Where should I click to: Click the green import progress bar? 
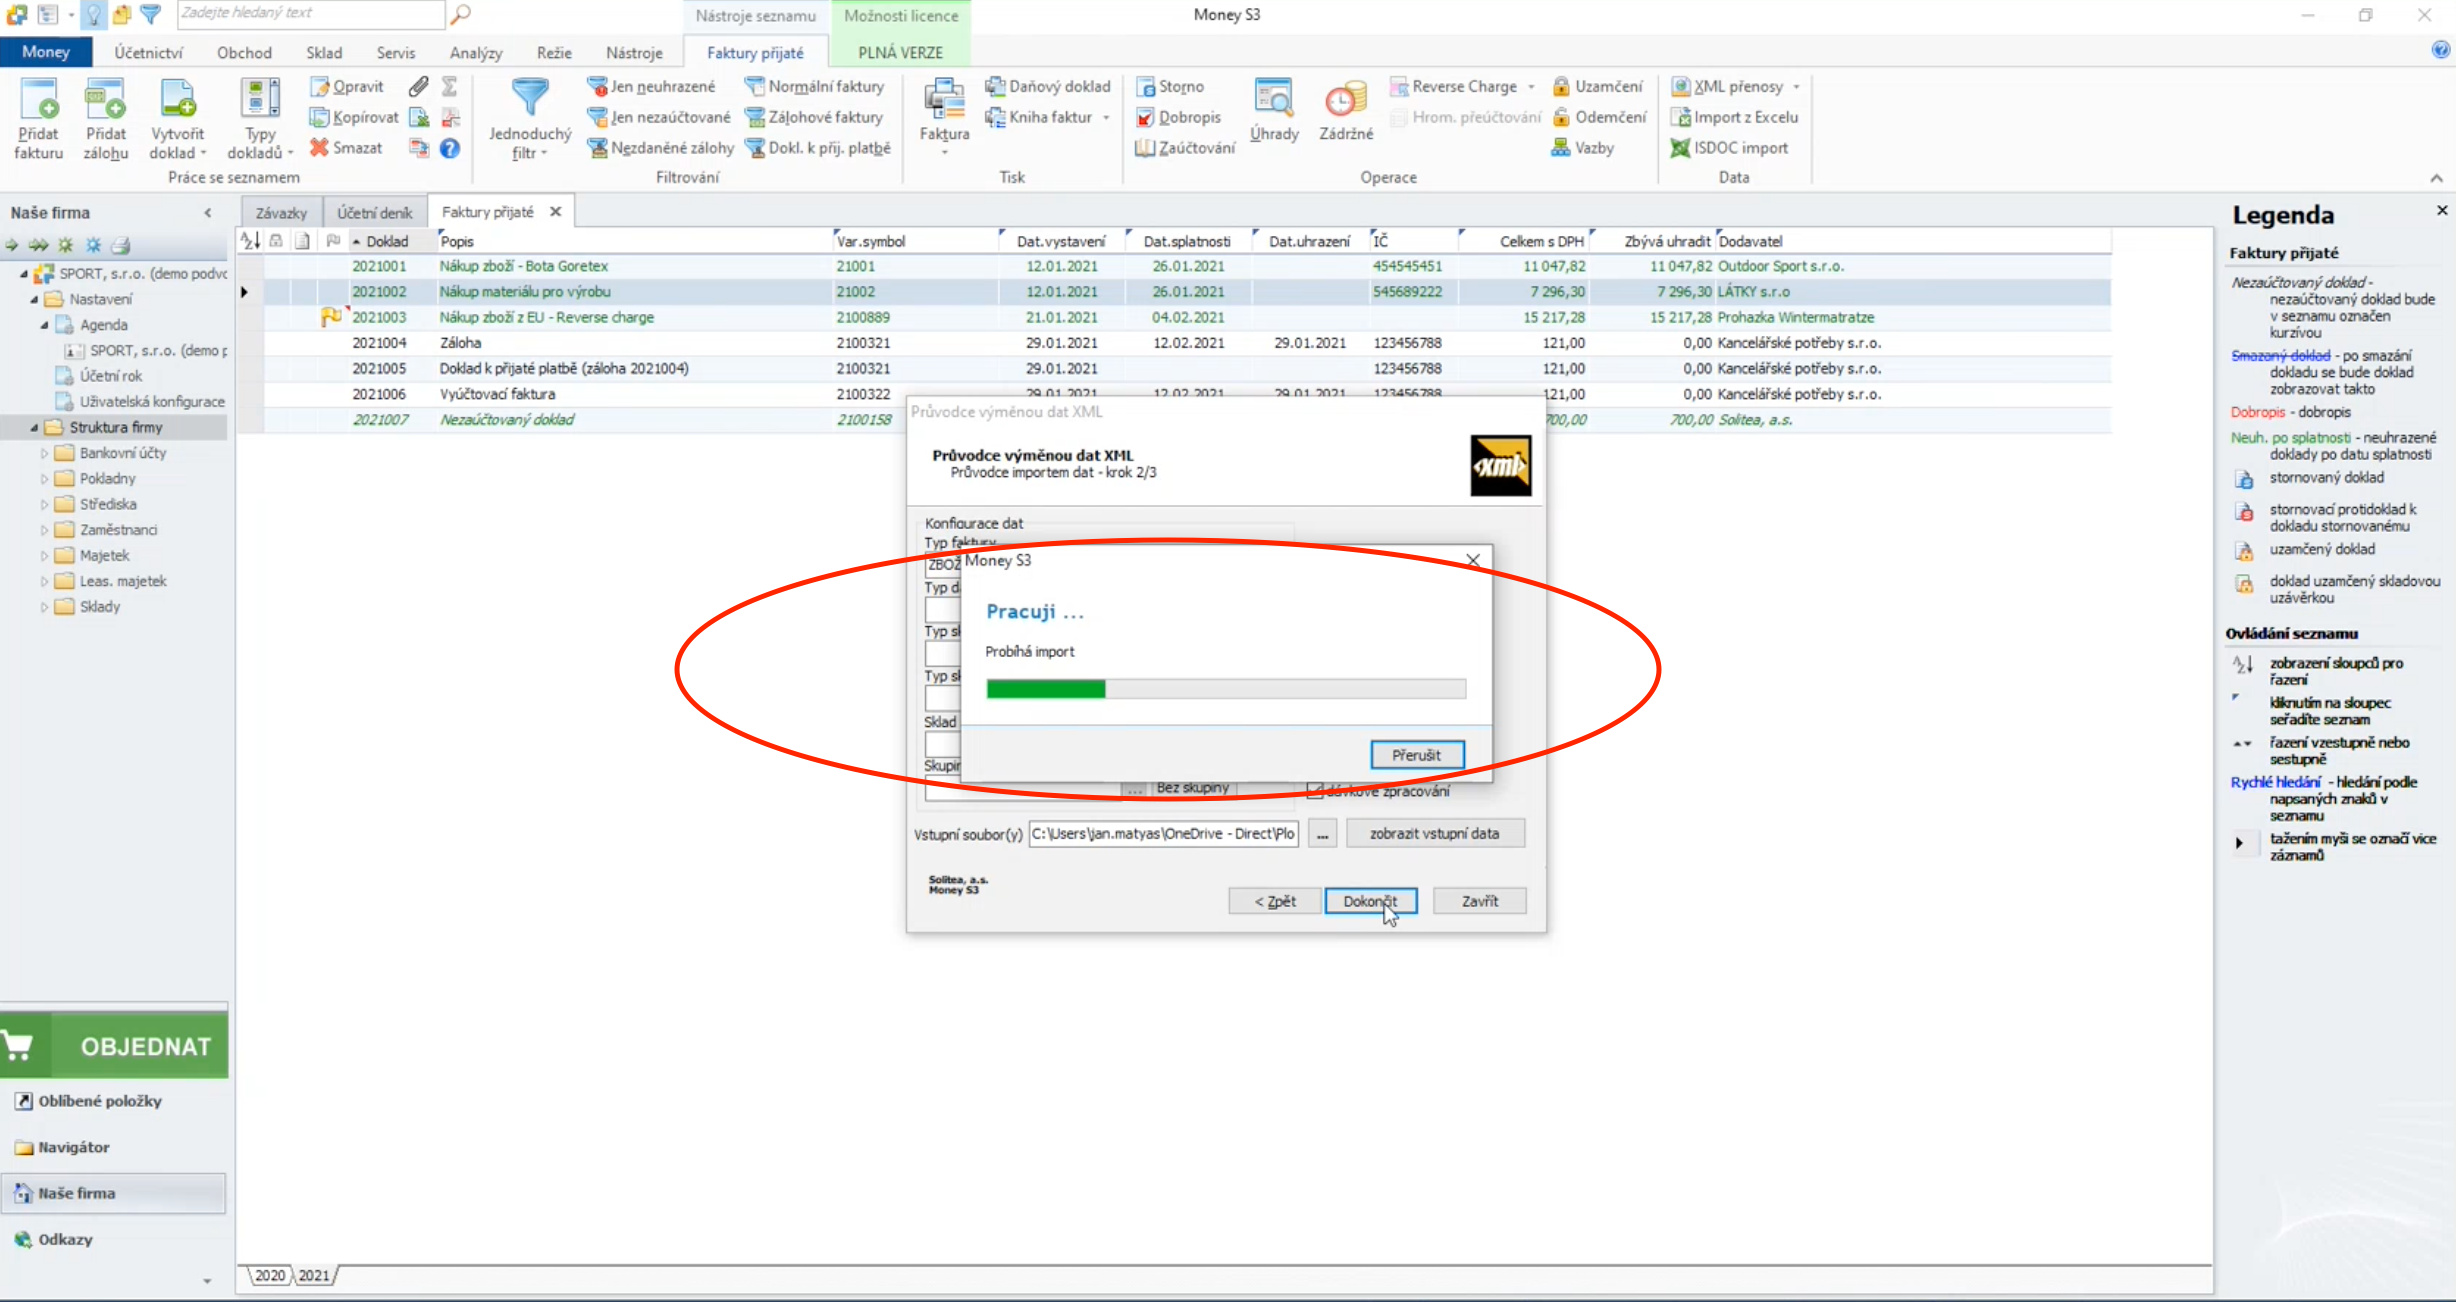(1226, 688)
